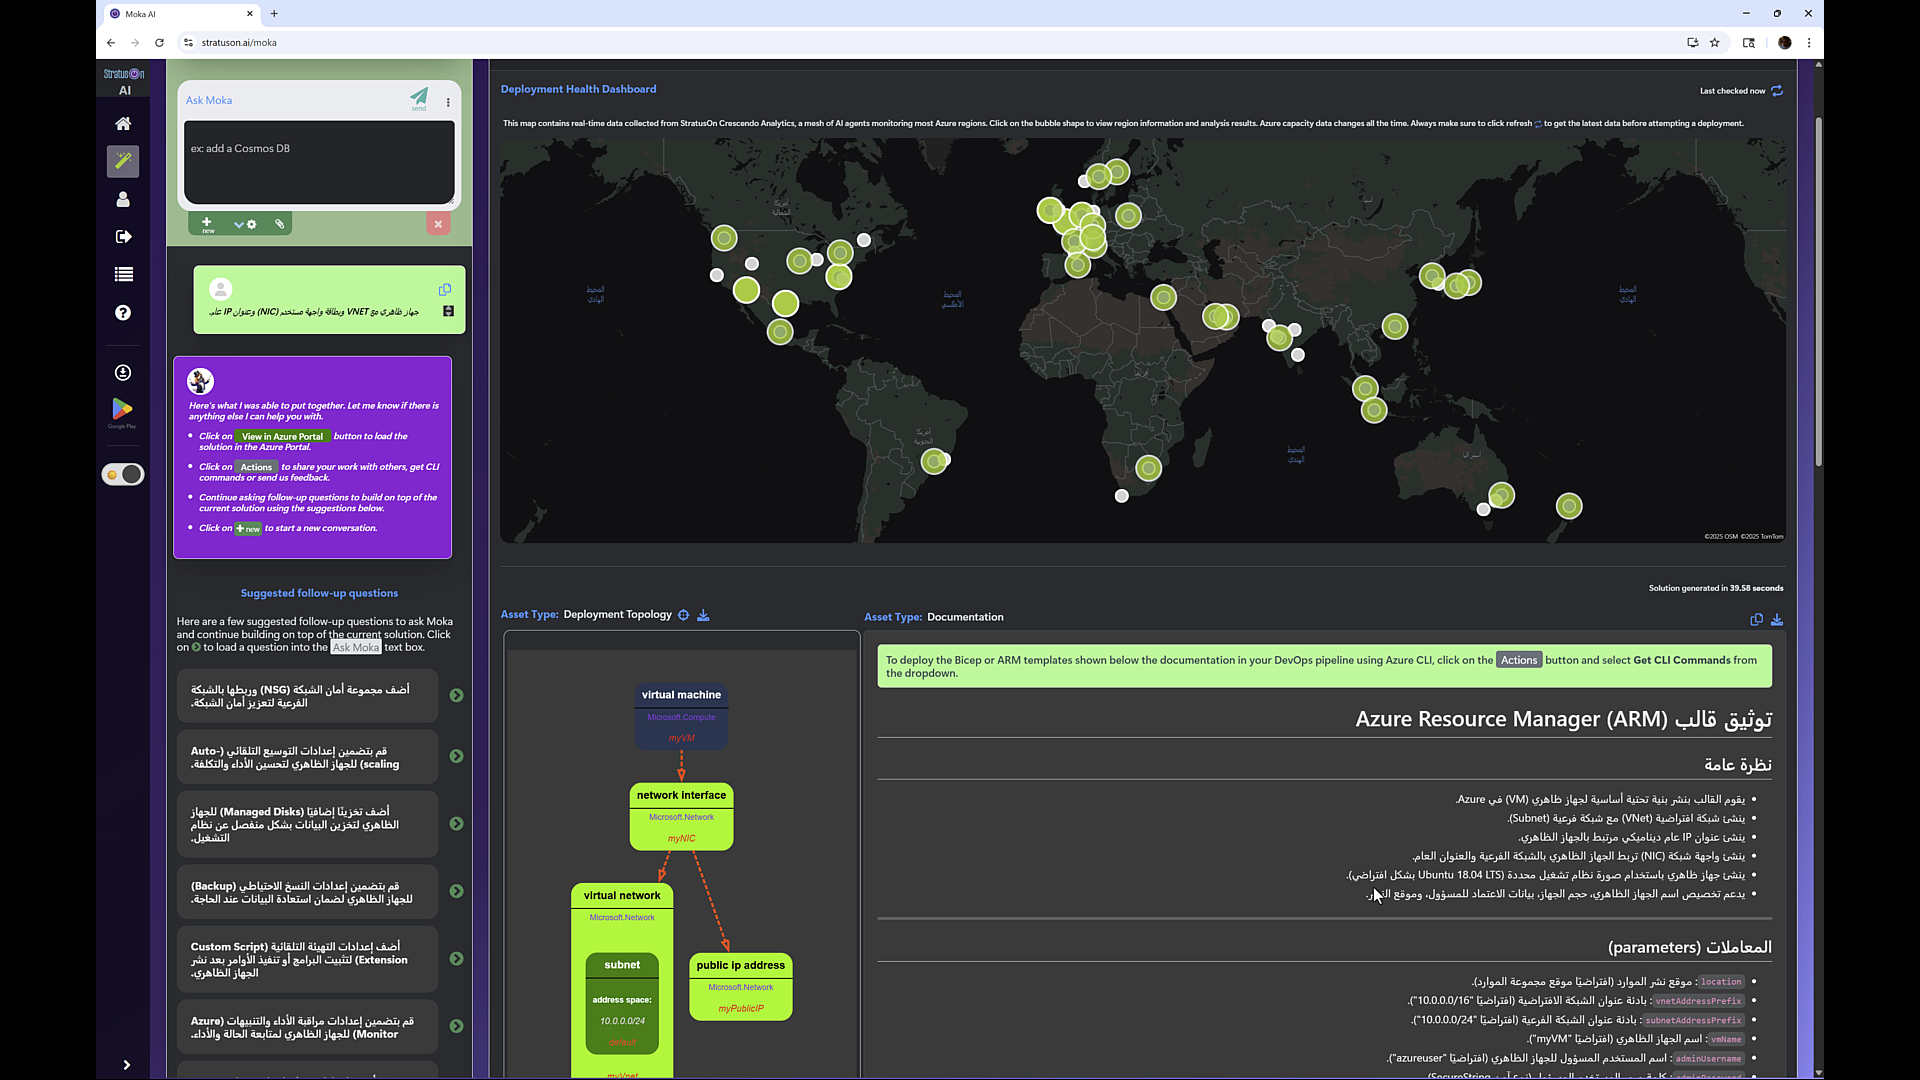The width and height of the screenshot is (1920, 1080).
Task: Copy the Documentation content
Action: [1757, 620]
